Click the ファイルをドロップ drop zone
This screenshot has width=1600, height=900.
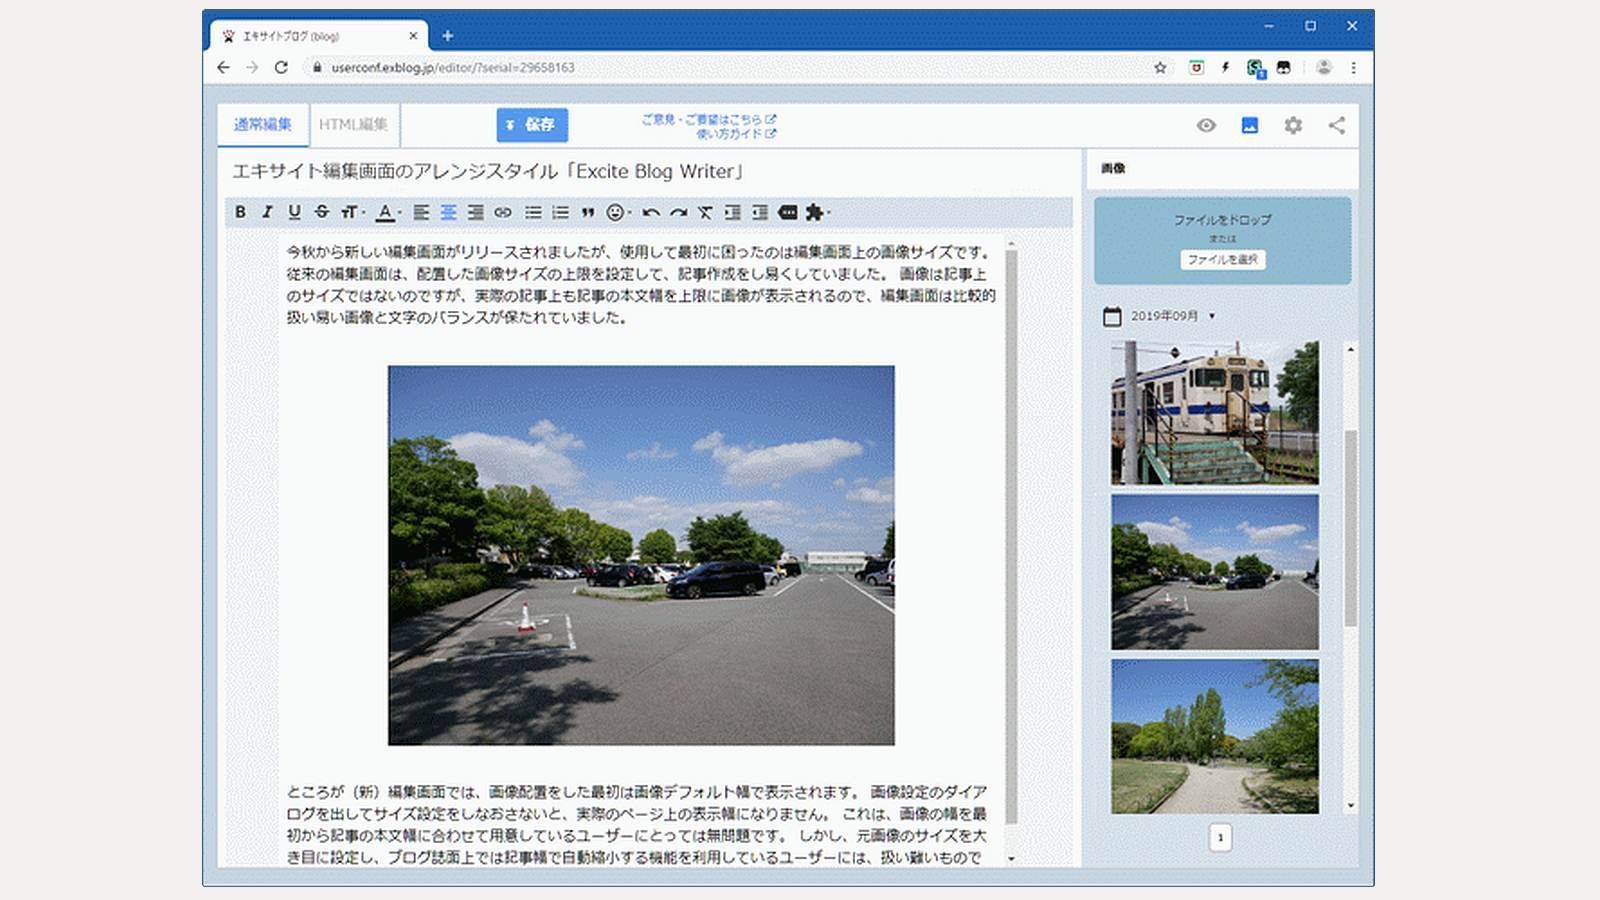pyautogui.click(x=1222, y=240)
